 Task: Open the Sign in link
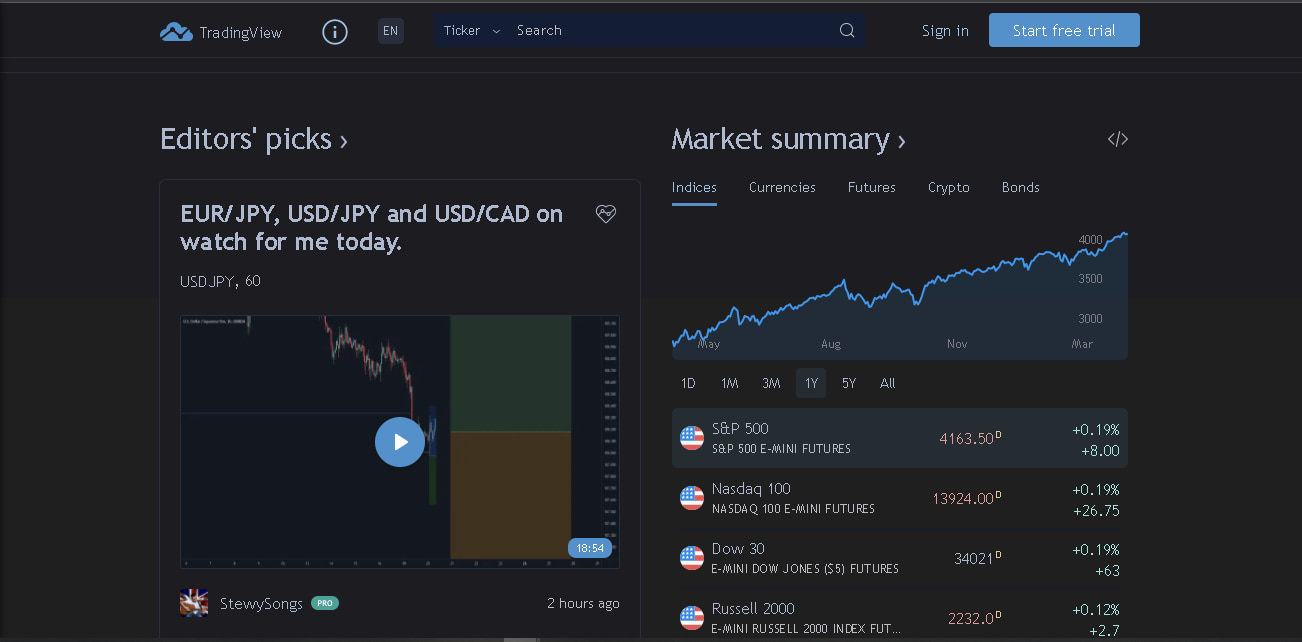click(x=944, y=30)
